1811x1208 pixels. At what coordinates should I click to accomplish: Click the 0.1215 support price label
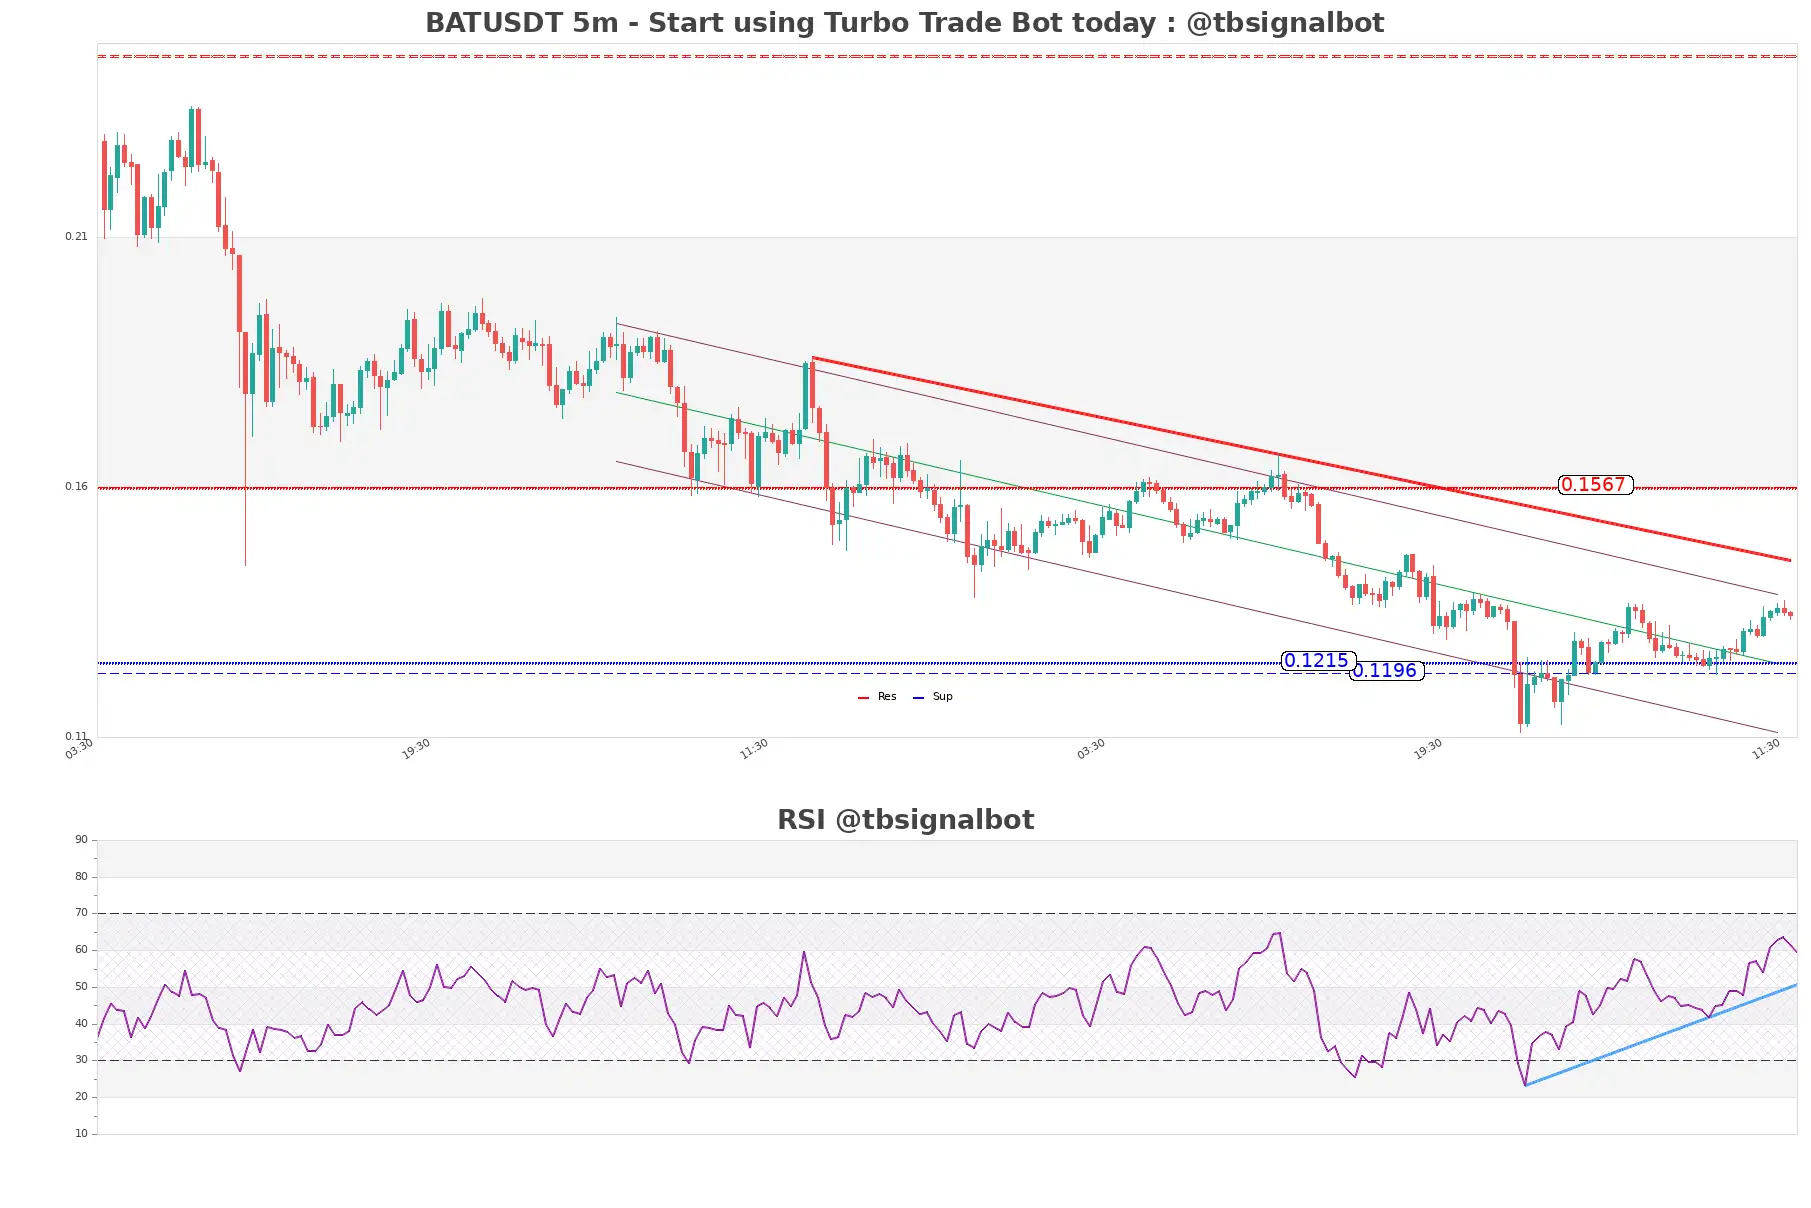point(1318,661)
